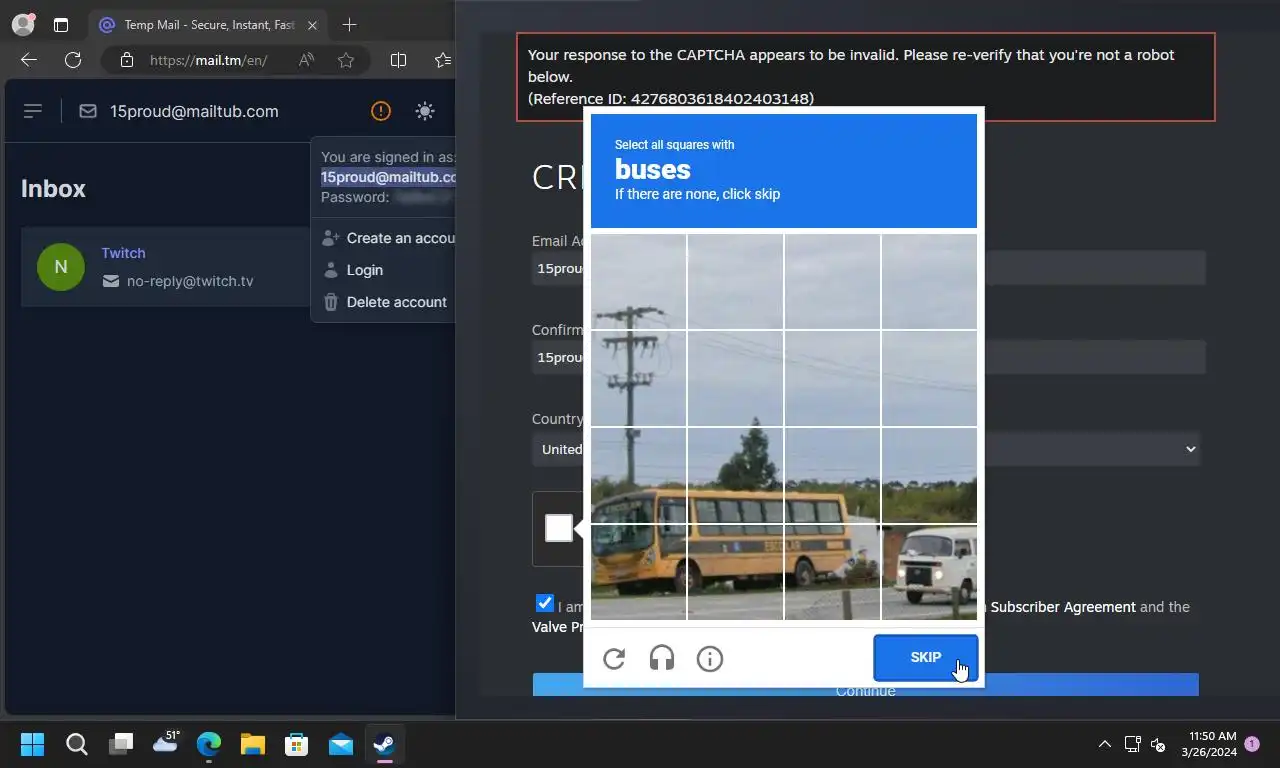Screen dimensions: 1280x768
Task: Open the weather widget showing 51°
Action: click(165, 742)
